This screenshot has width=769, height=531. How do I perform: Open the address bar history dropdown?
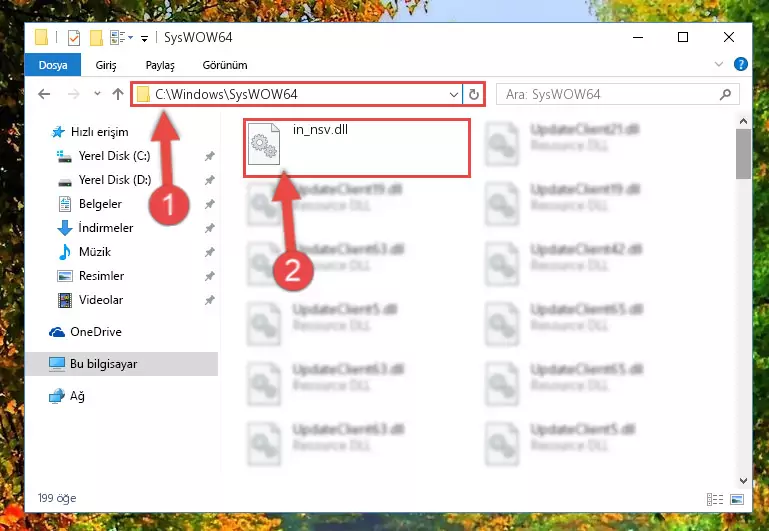point(454,95)
